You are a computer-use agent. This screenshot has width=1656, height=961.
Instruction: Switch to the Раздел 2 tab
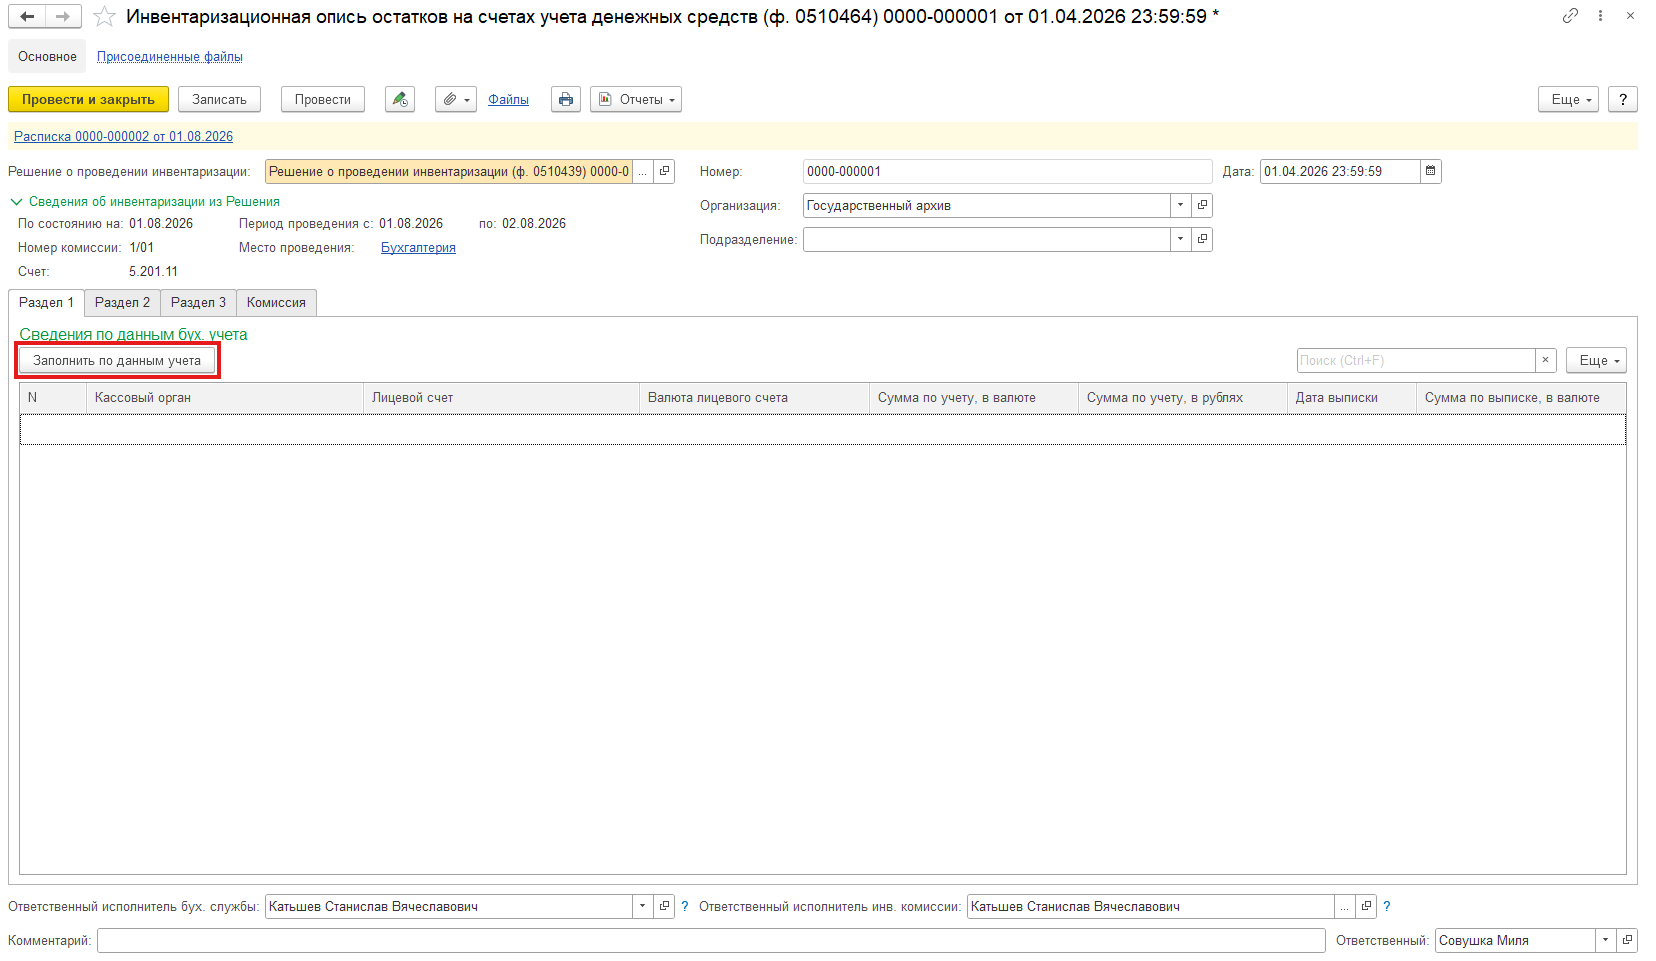[x=122, y=302]
